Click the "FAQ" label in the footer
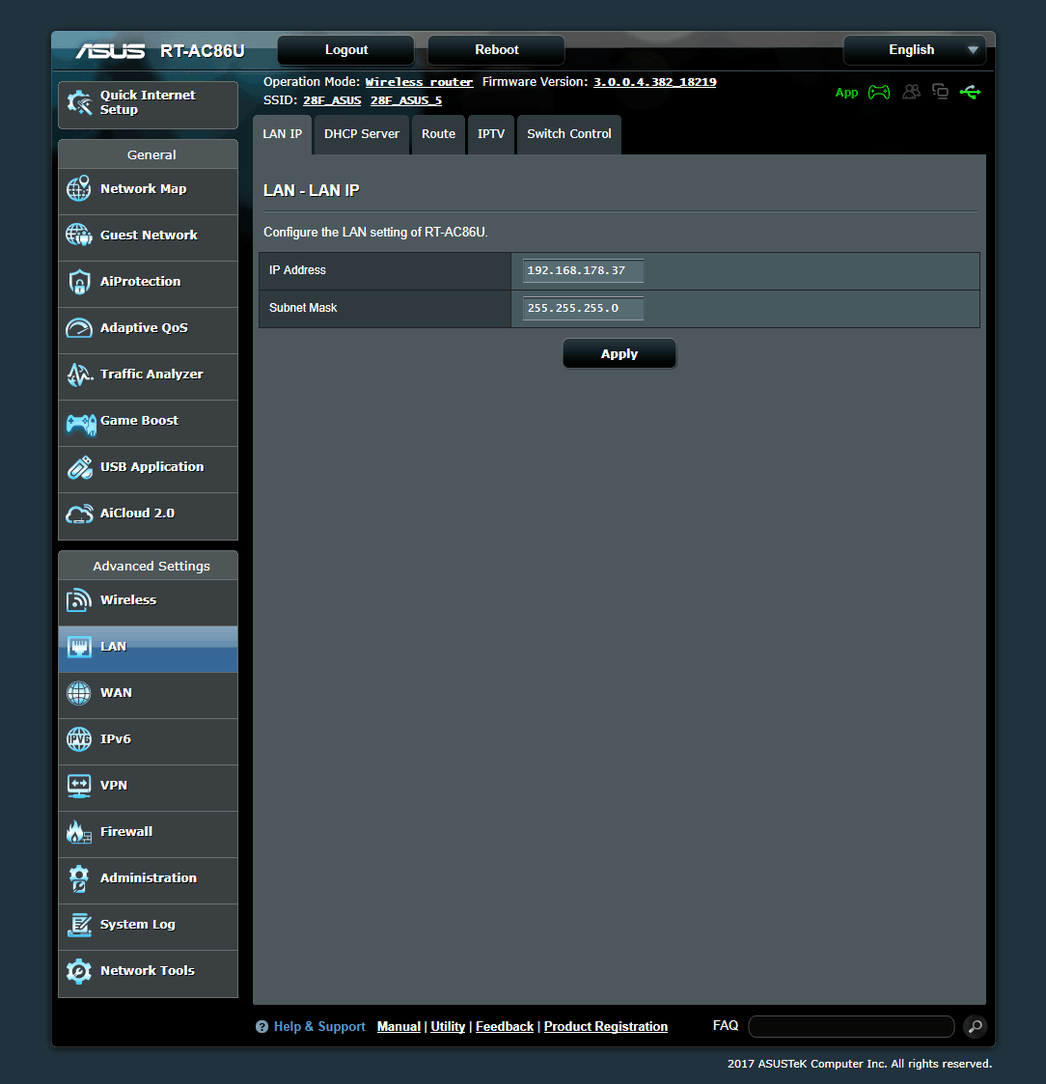This screenshot has width=1046, height=1084. click(x=725, y=1026)
